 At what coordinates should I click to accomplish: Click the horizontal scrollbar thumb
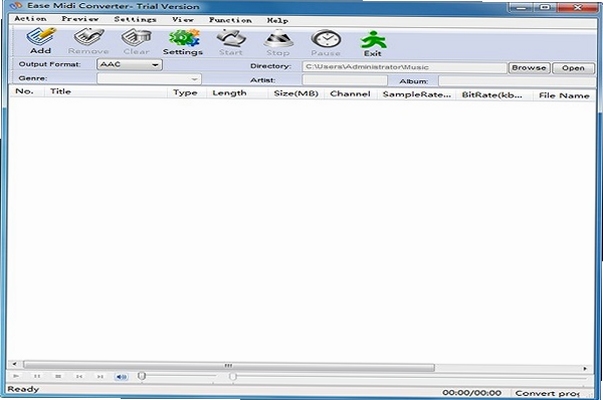point(229,365)
